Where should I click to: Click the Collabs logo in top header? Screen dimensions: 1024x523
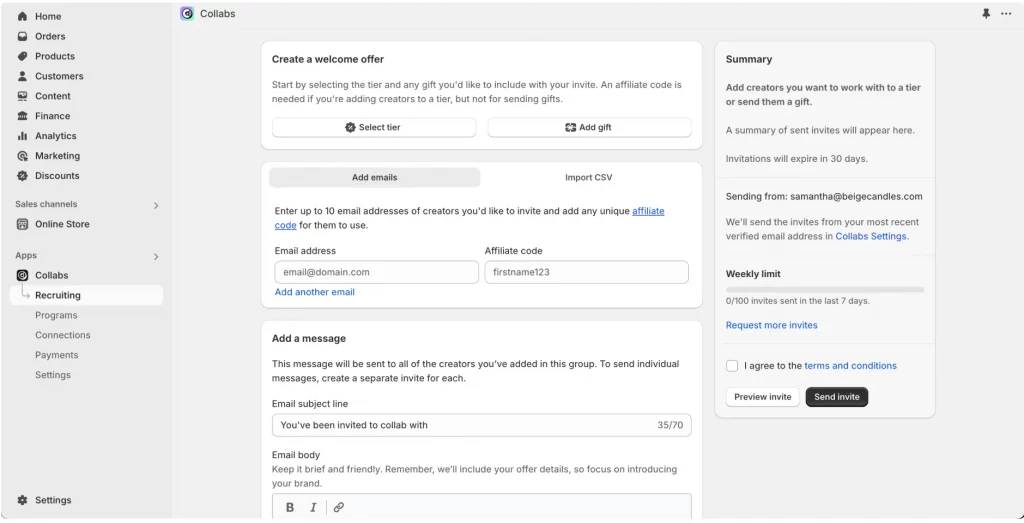pos(187,14)
